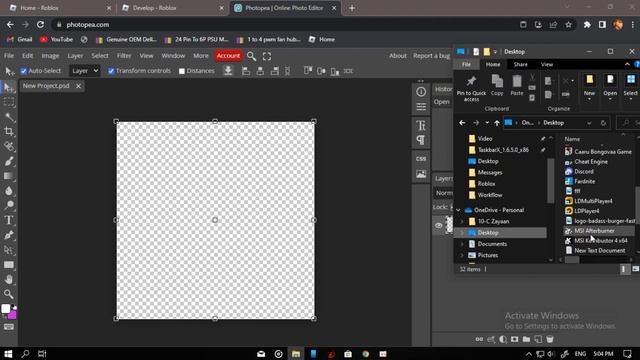Click the Paste button in Explorer ribbon
This screenshot has height=360, width=640.
pos(517,86)
